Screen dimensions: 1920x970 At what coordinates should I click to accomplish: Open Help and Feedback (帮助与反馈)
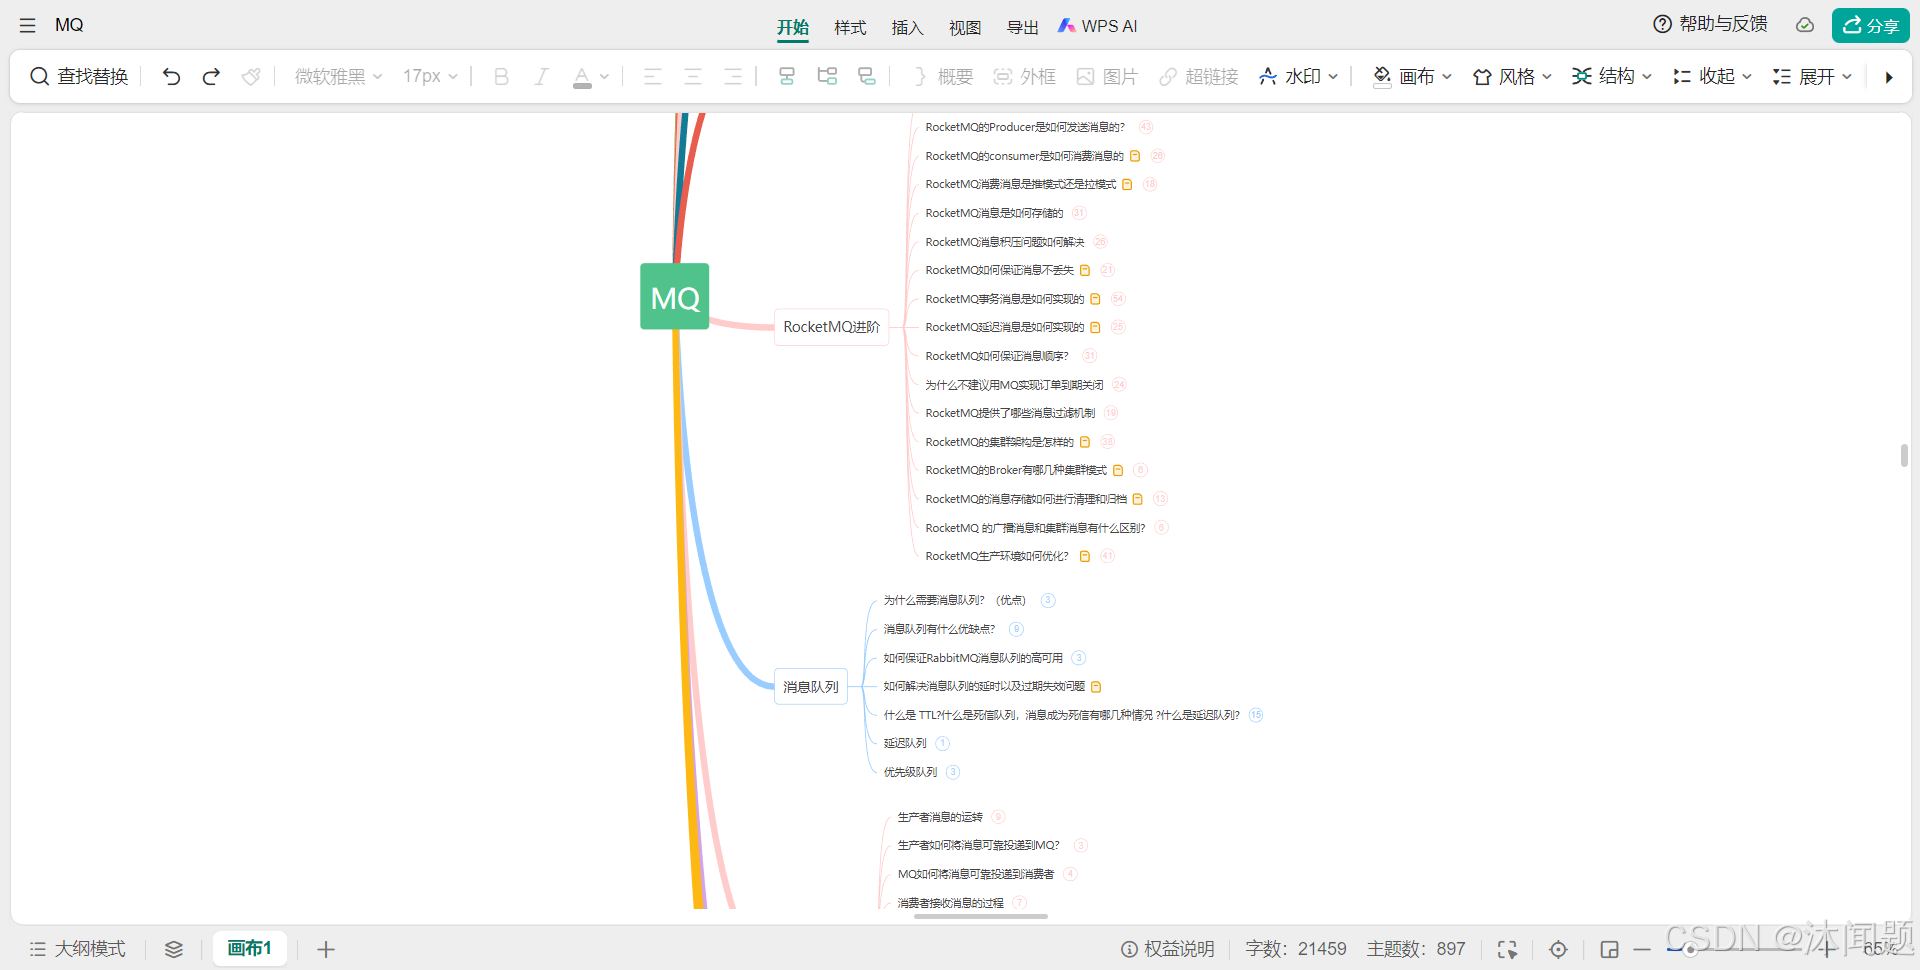pyautogui.click(x=1710, y=24)
